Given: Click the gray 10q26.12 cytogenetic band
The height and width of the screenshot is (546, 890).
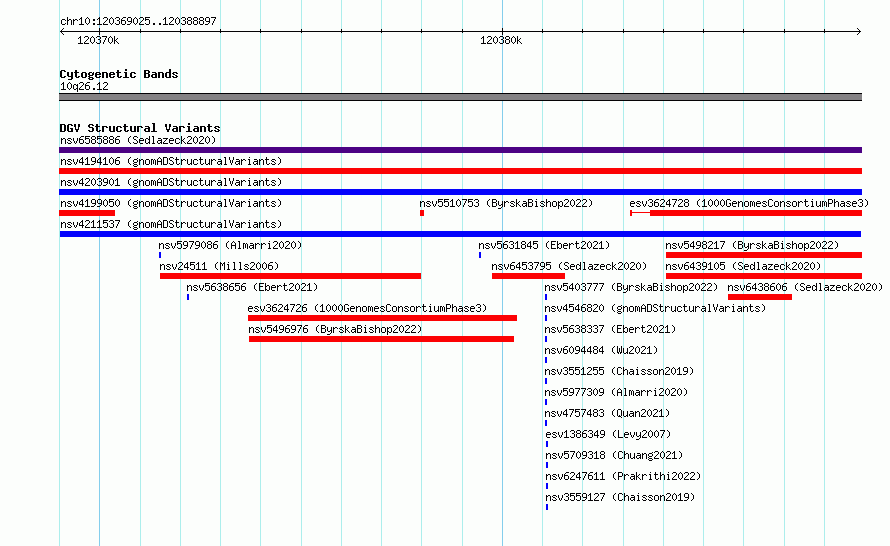Looking at the screenshot, I should 460,97.
